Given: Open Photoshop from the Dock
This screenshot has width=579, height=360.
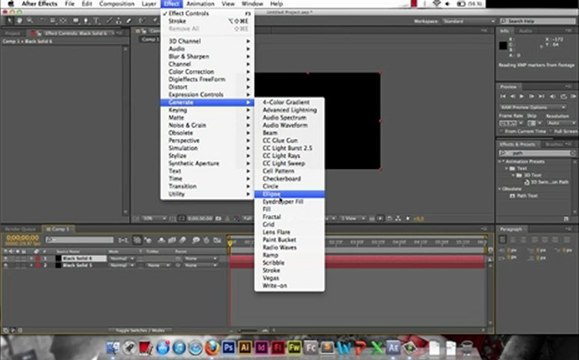Looking at the screenshot, I should [x=228, y=347].
